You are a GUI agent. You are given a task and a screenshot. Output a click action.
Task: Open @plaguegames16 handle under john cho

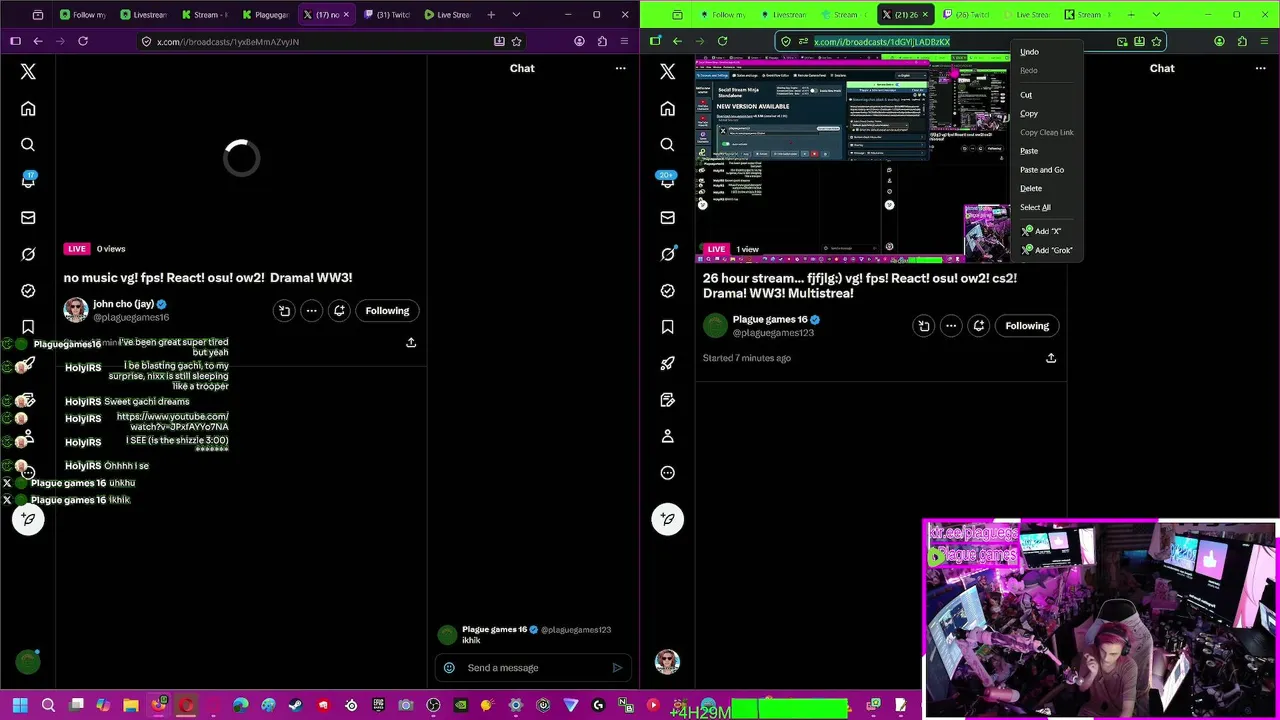click(x=131, y=318)
